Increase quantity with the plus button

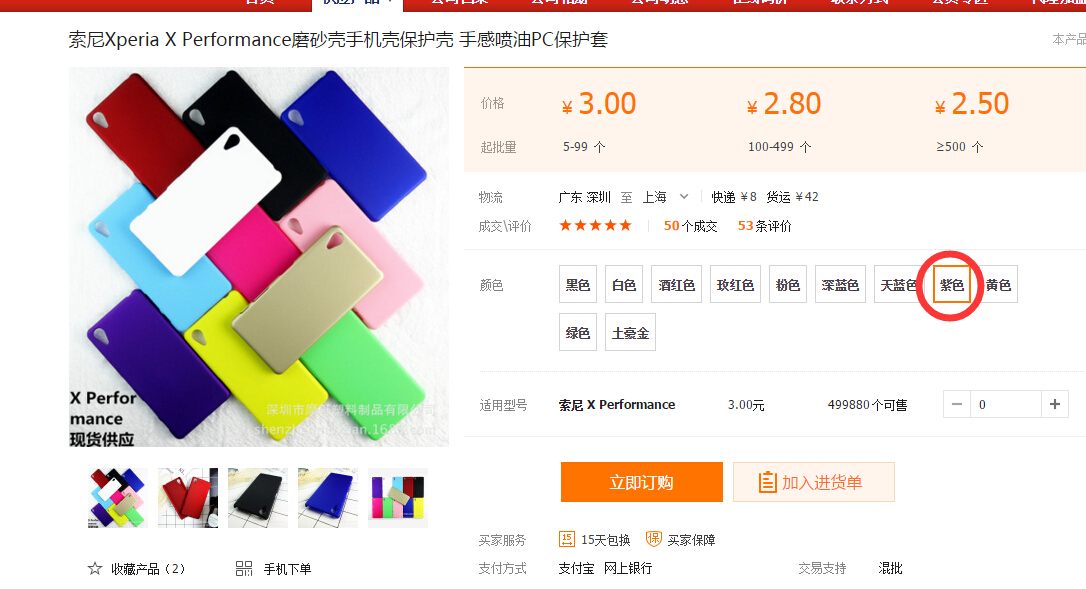pyautogui.click(x=1055, y=404)
